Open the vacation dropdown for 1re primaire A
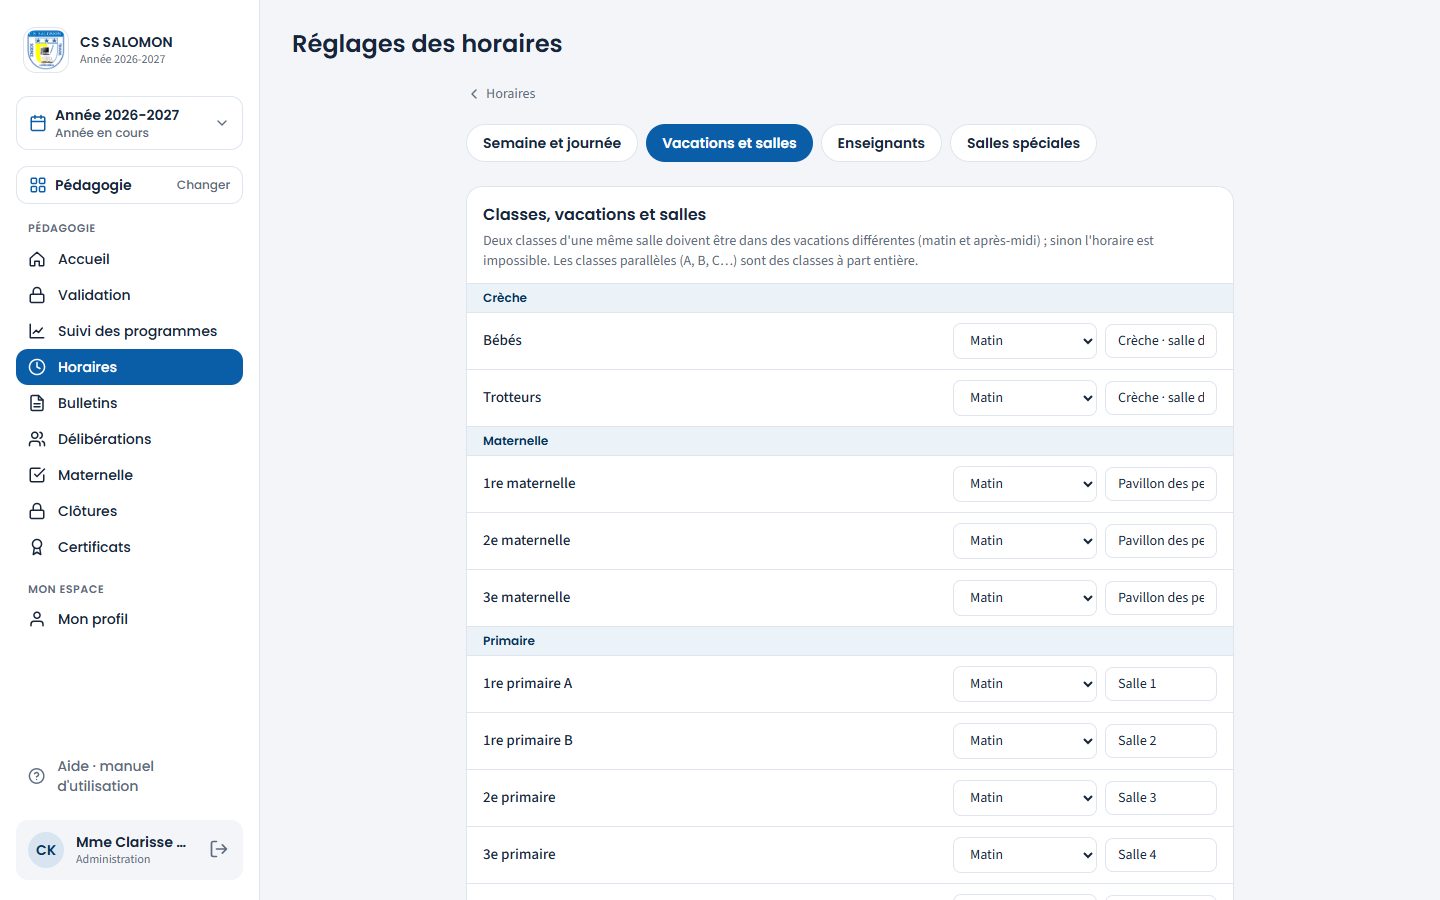 [1025, 684]
